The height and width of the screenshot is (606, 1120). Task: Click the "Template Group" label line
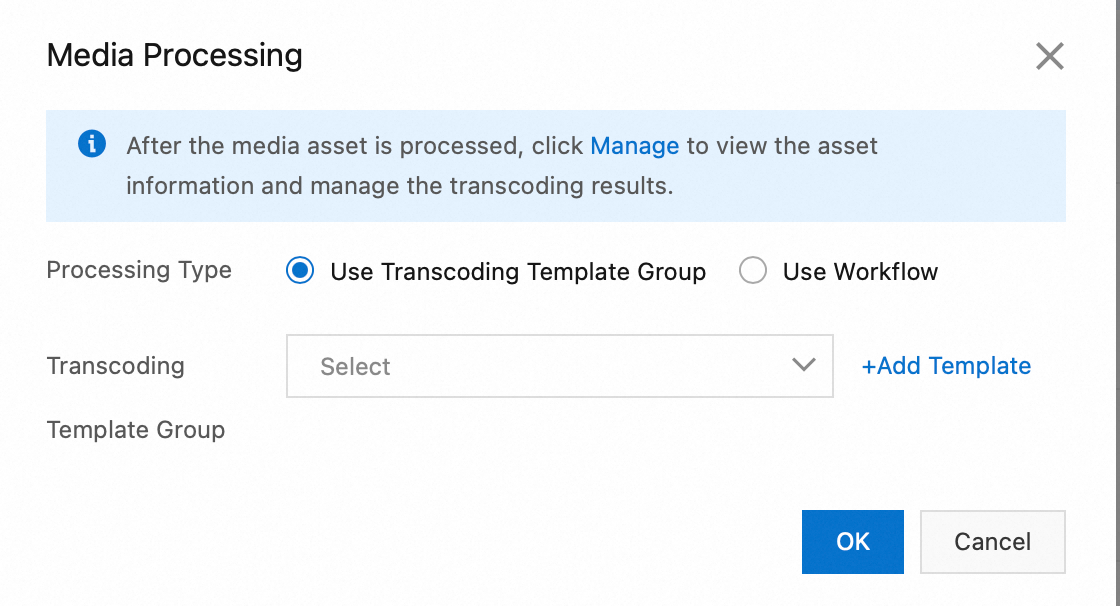click(136, 430)
